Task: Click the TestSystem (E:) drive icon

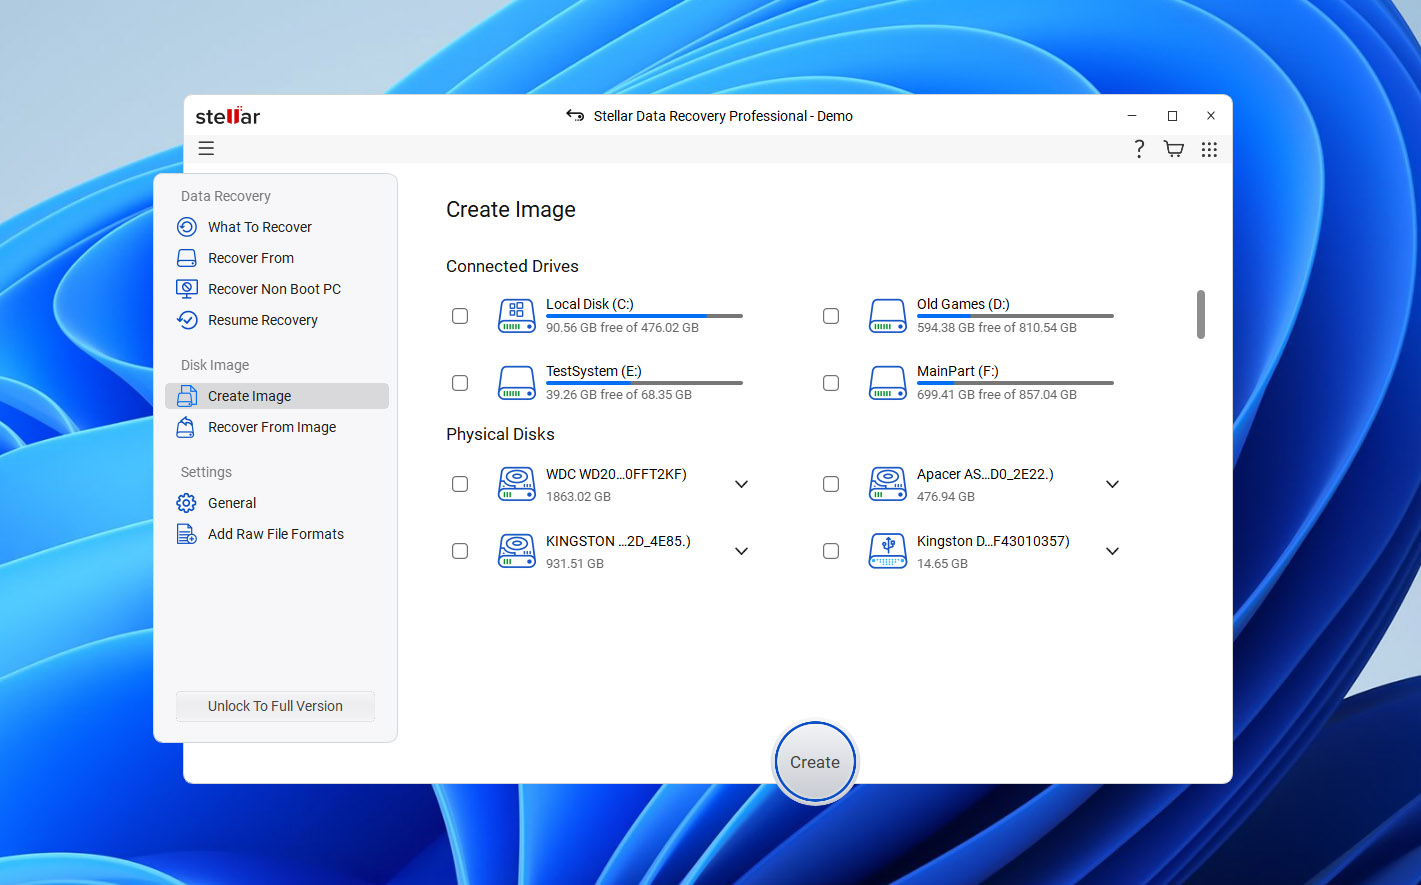Action: coord(517,383)
